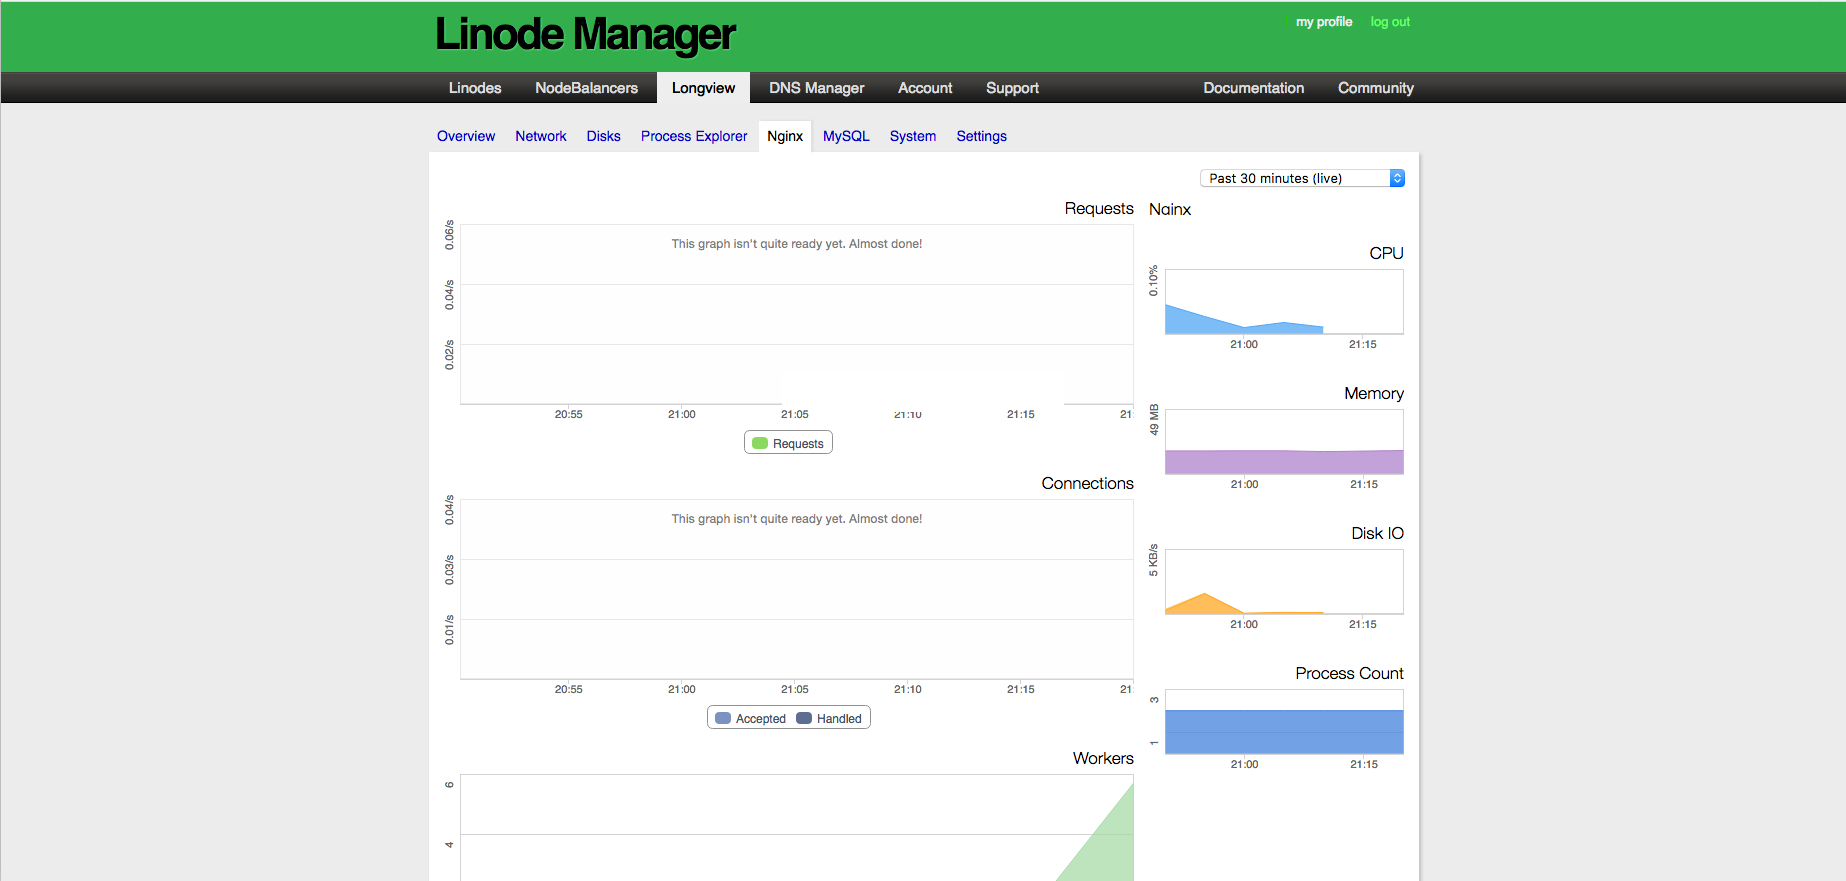
Task: Open the NodeBalancers tab
Action: pyautogui.click(x=586, y=88)
